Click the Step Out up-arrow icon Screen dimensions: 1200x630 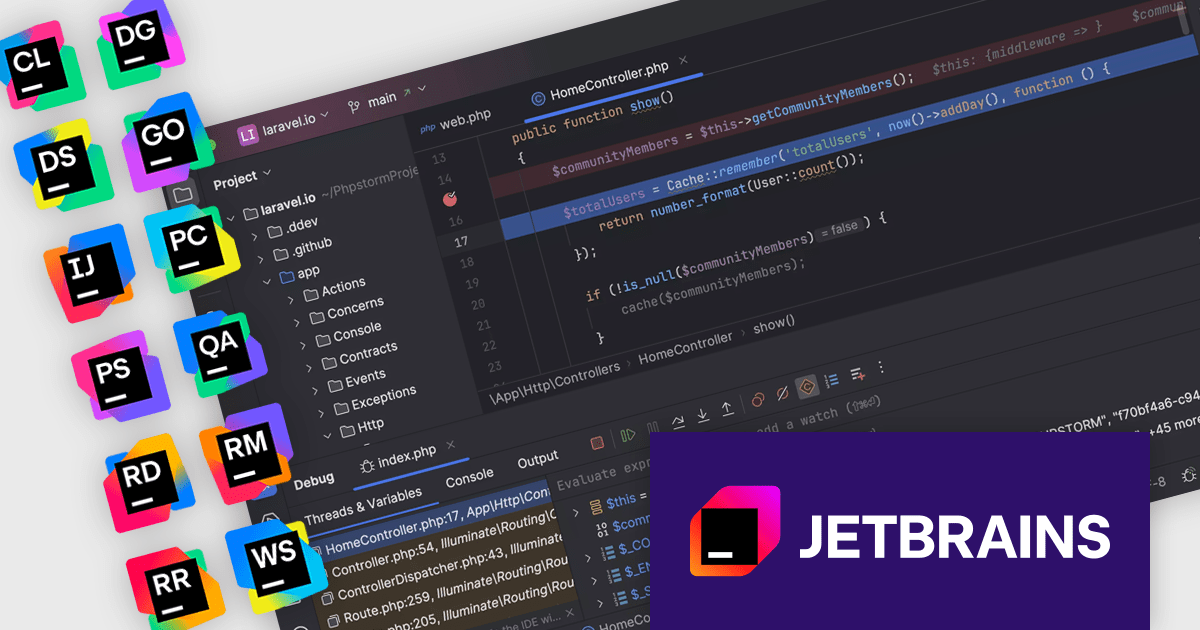[727, 407]
